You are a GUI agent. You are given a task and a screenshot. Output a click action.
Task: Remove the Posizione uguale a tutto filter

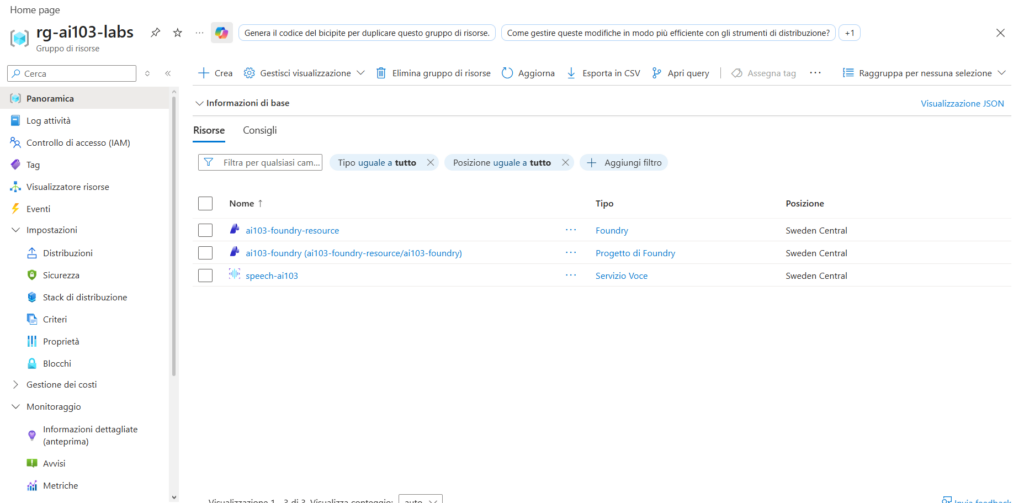click(x=566, y=163)
